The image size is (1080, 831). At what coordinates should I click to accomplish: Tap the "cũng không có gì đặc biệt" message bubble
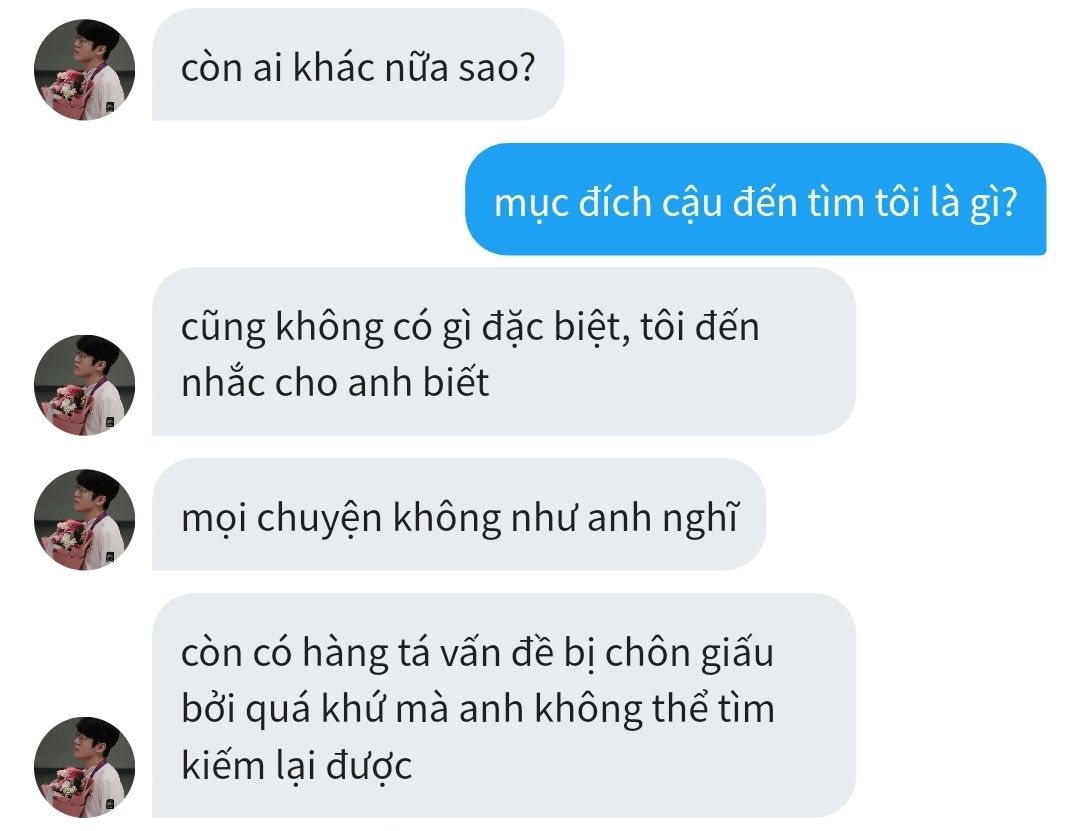point(503,351)
